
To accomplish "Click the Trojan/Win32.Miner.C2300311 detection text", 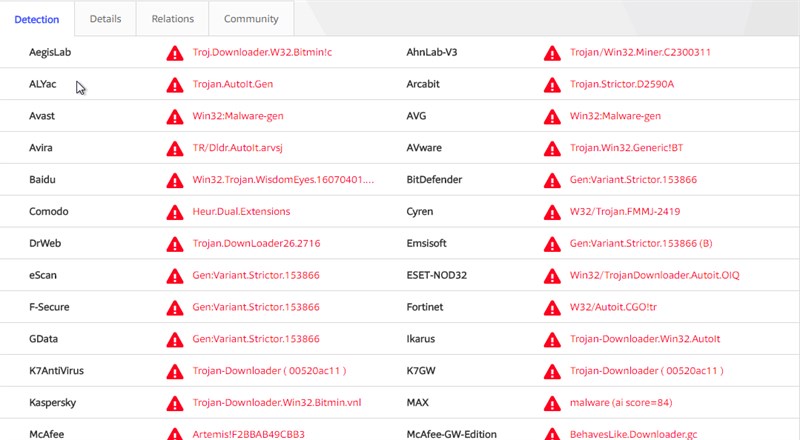I will point(626,52).
